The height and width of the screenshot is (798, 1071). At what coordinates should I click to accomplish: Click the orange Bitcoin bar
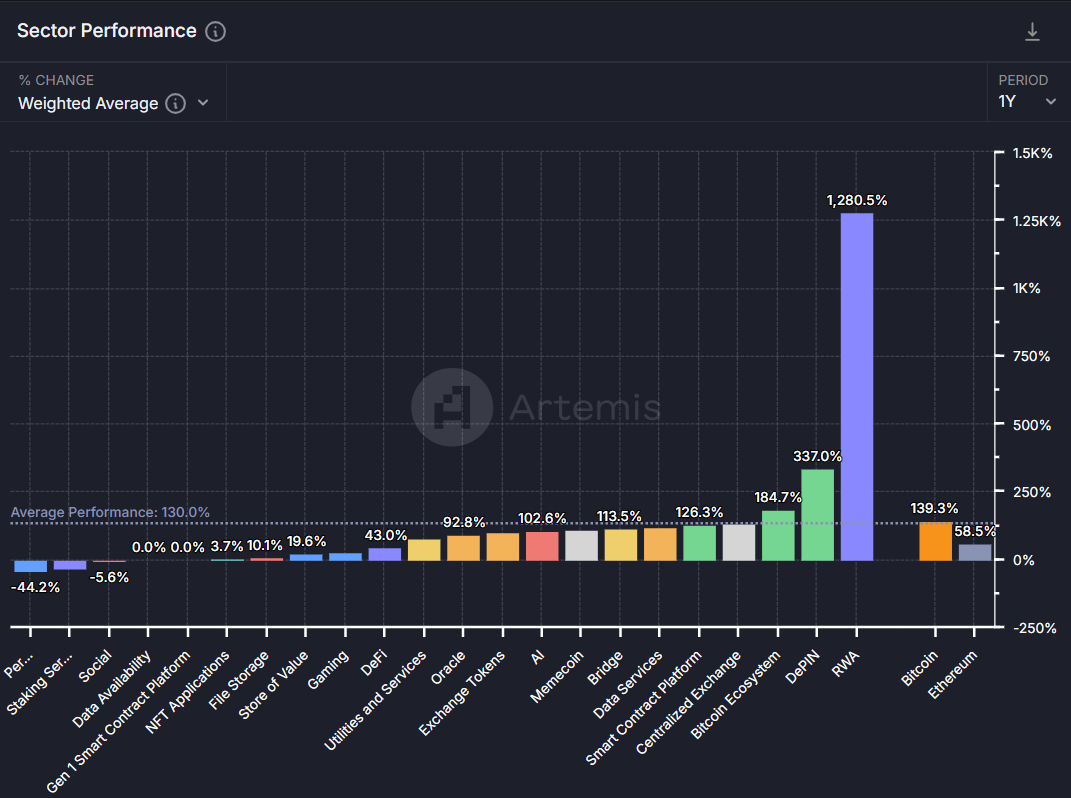pos(935,541)
